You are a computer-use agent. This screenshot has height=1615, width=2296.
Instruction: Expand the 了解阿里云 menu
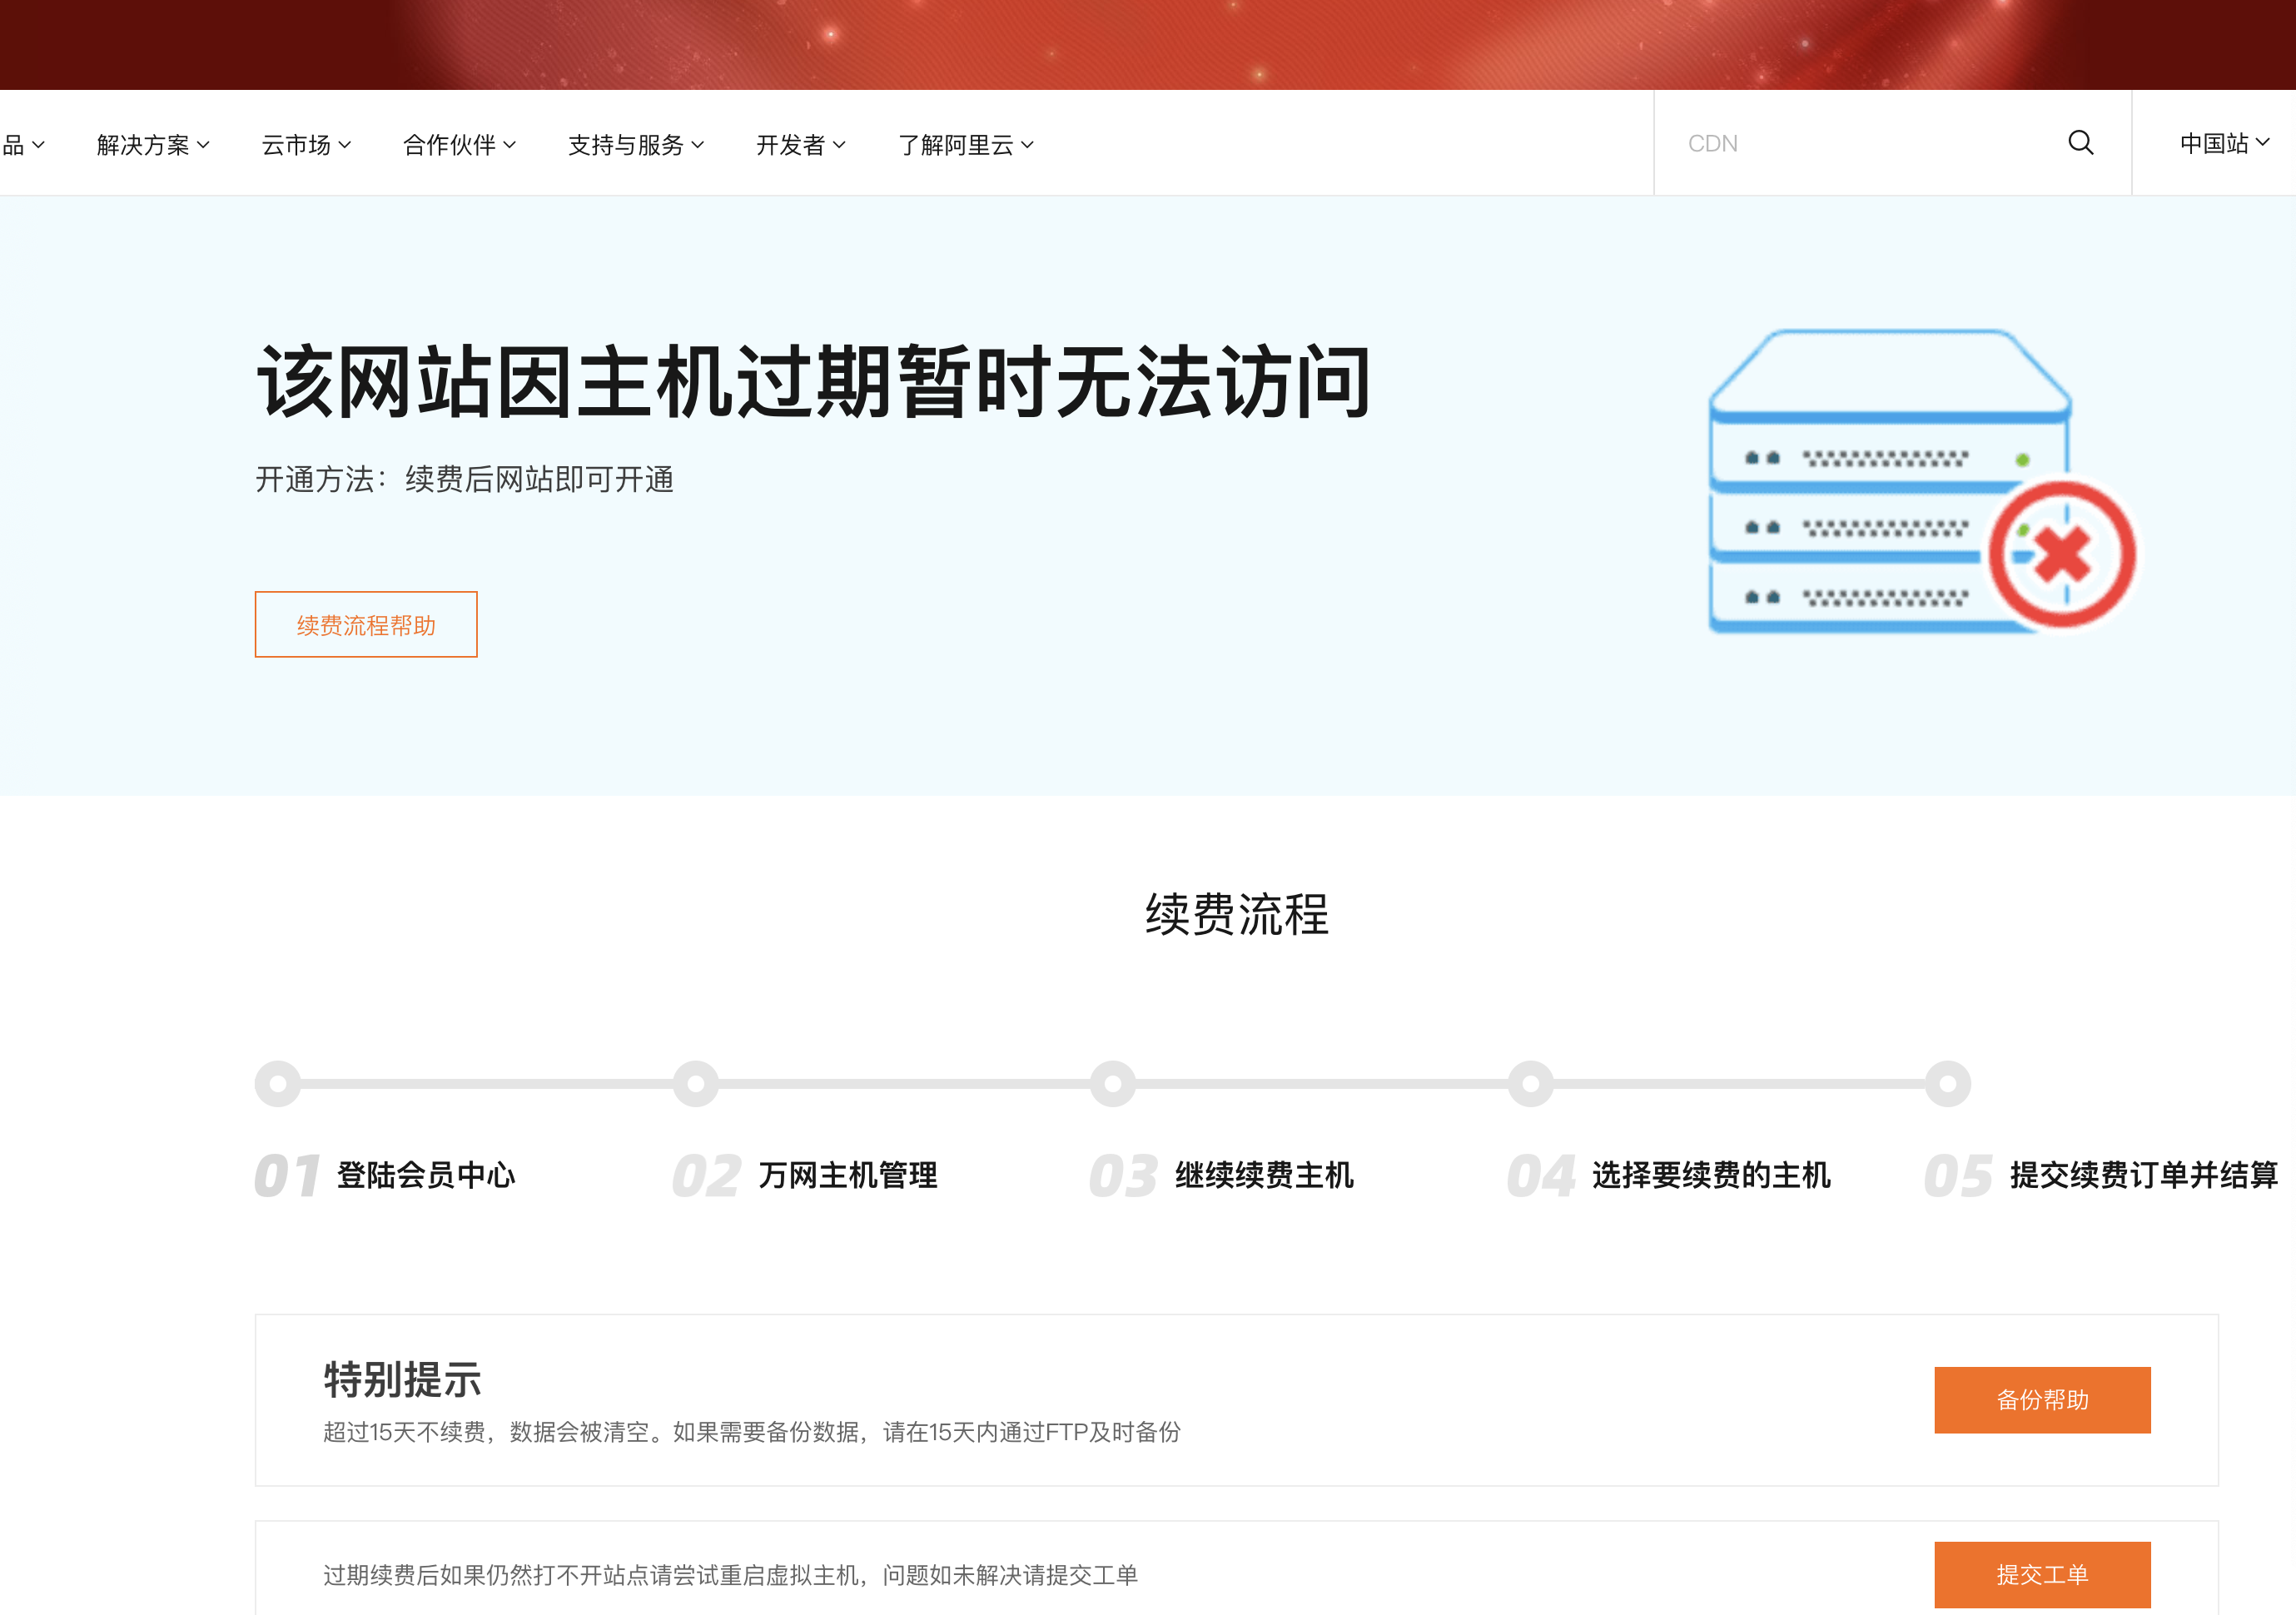965,145
